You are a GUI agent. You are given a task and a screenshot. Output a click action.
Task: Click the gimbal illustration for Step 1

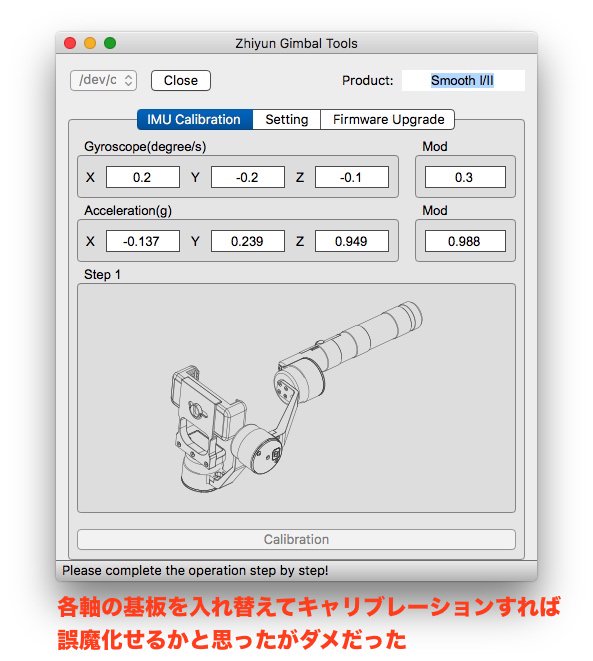pos(296,398)
